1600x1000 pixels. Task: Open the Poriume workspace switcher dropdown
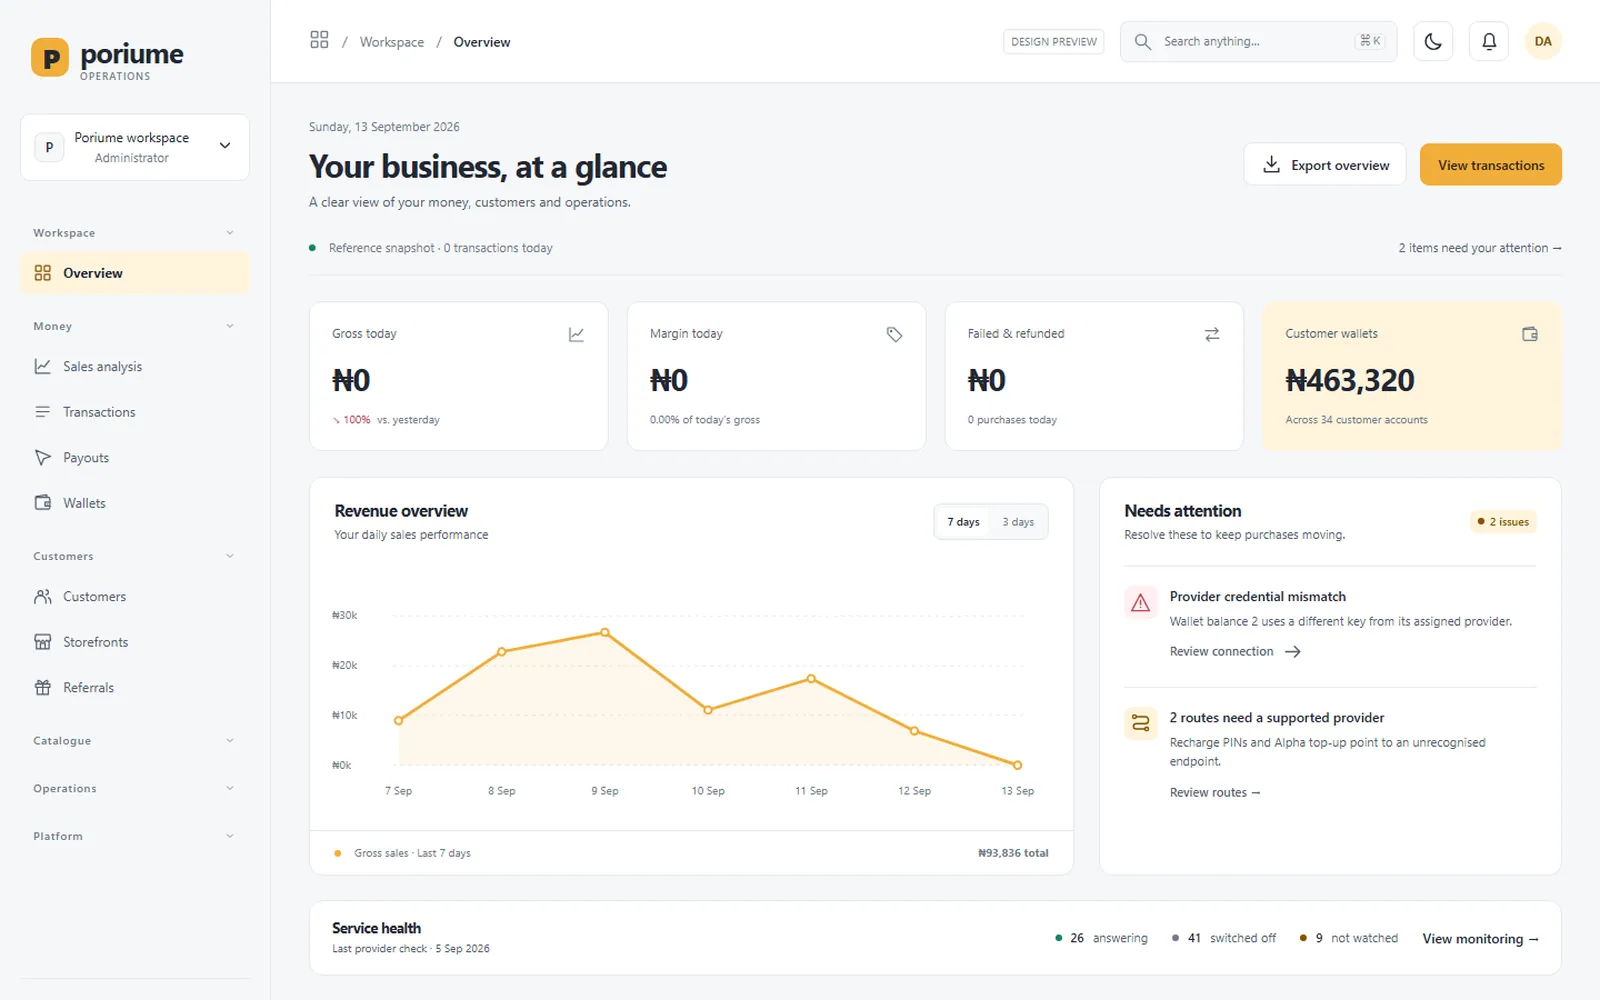135,147
